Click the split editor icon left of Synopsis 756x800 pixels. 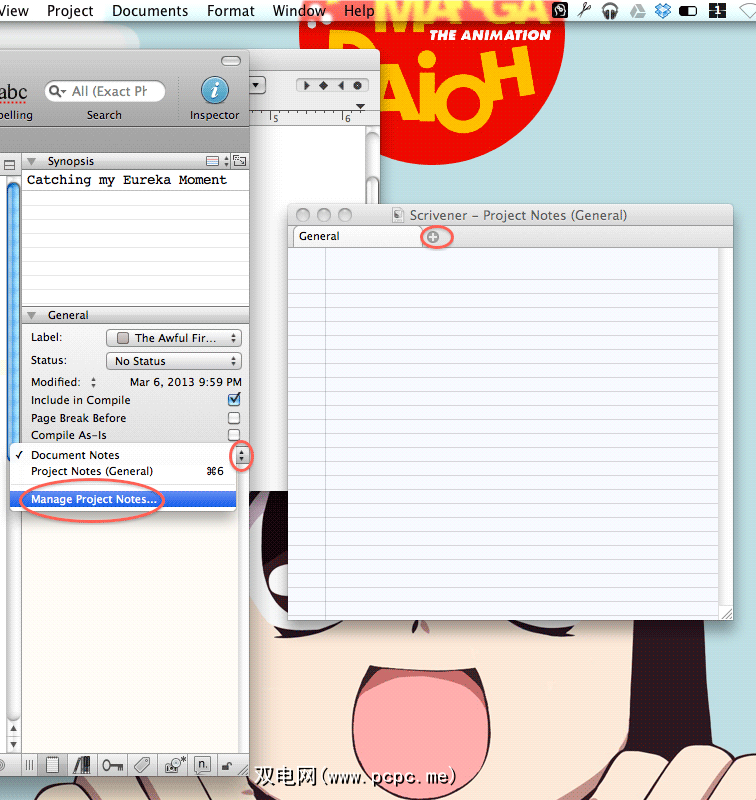tap(9, 165)
